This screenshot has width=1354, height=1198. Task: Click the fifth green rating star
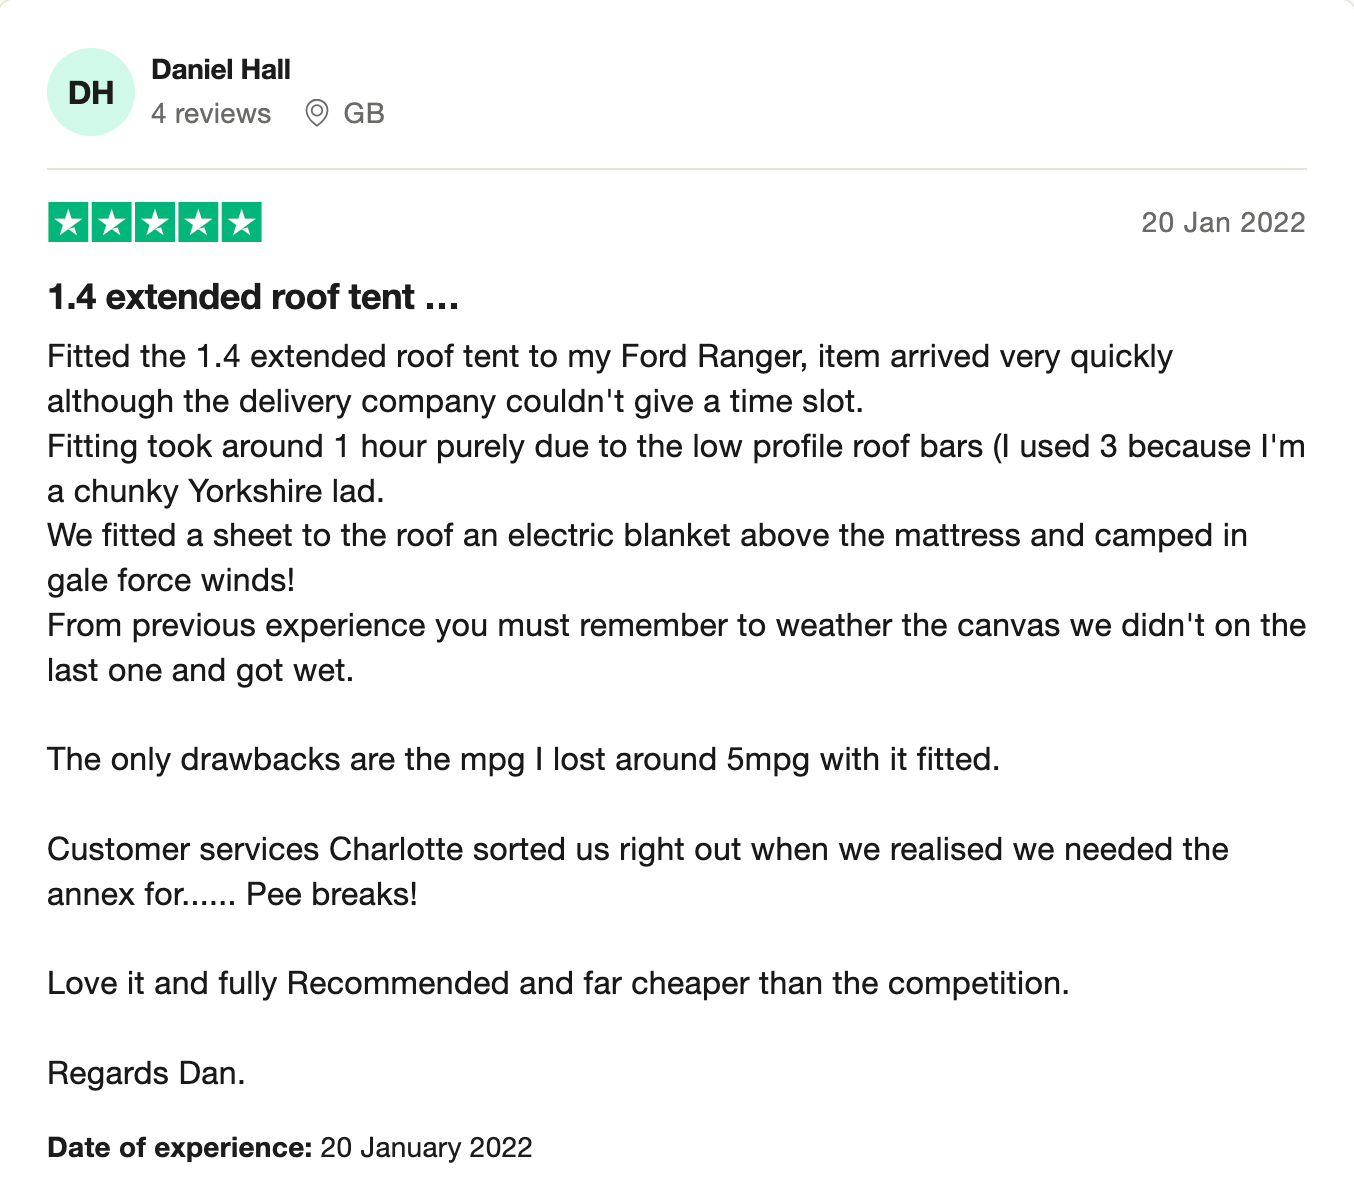[241, 222]
